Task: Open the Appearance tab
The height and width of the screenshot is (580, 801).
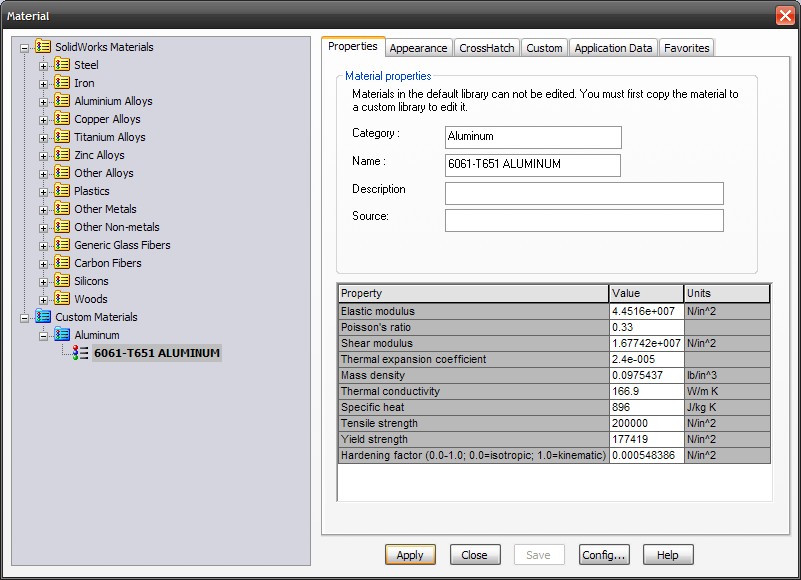Action: (x=418, y=48)
